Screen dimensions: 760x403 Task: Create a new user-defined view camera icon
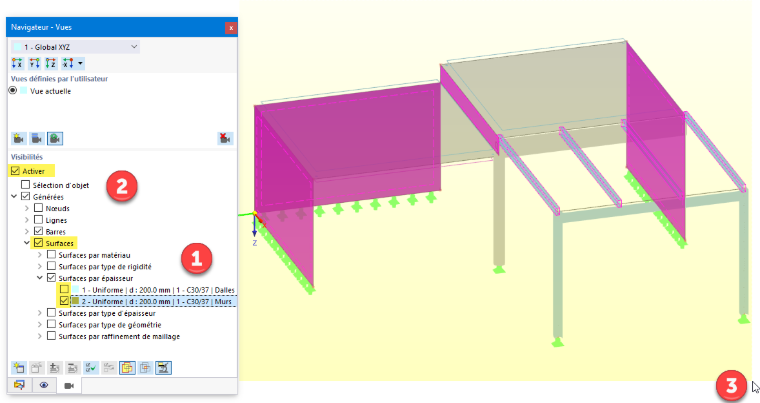pyautogui.click(x=18, y=139)
